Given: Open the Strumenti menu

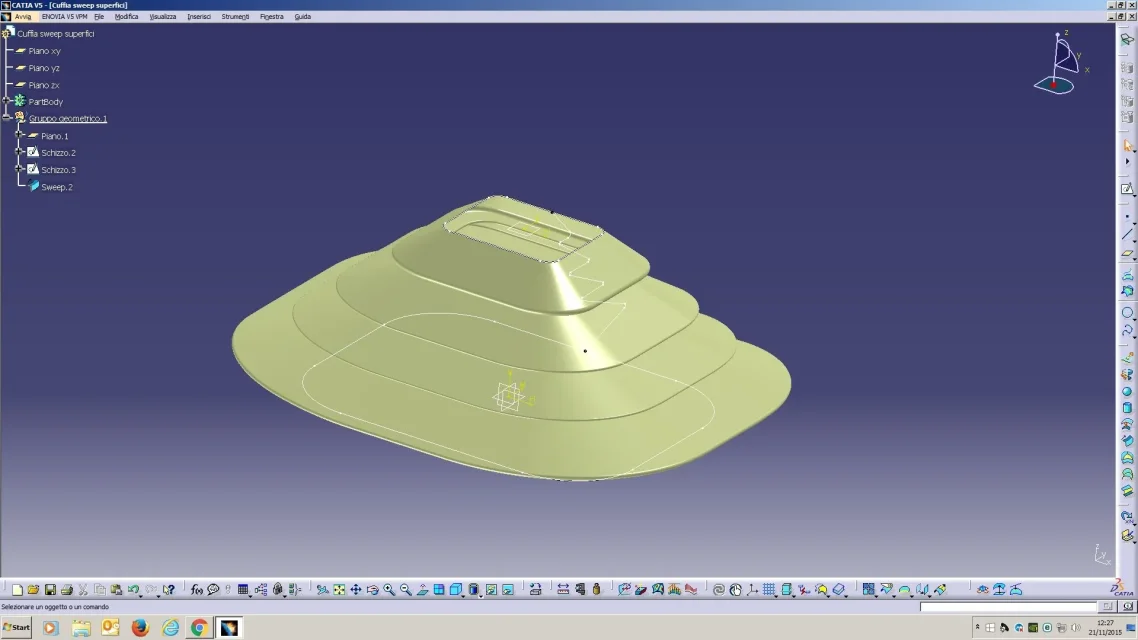Looking at the screenshot, I should pos(235,17).
